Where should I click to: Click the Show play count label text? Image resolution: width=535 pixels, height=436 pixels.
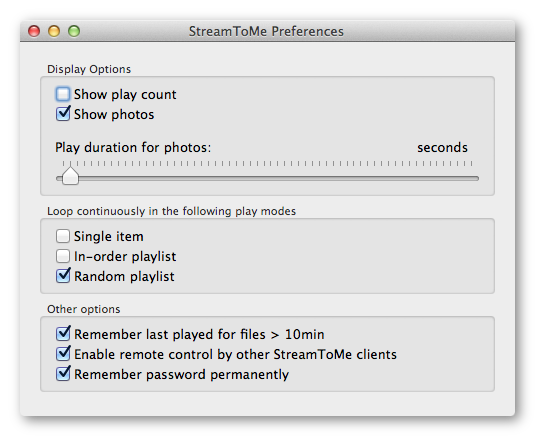(x=125, y=95)
